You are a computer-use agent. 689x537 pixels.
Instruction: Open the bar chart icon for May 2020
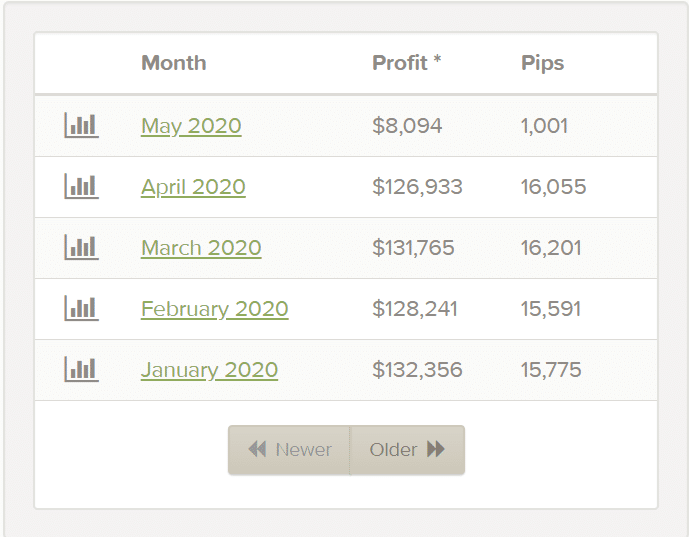tap(81, 125)
